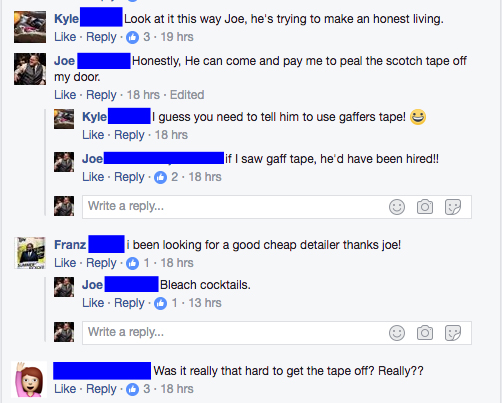Open sticker icon in second reply box
Viewport: 502px width, 403px height.
(x=453, y=333)
